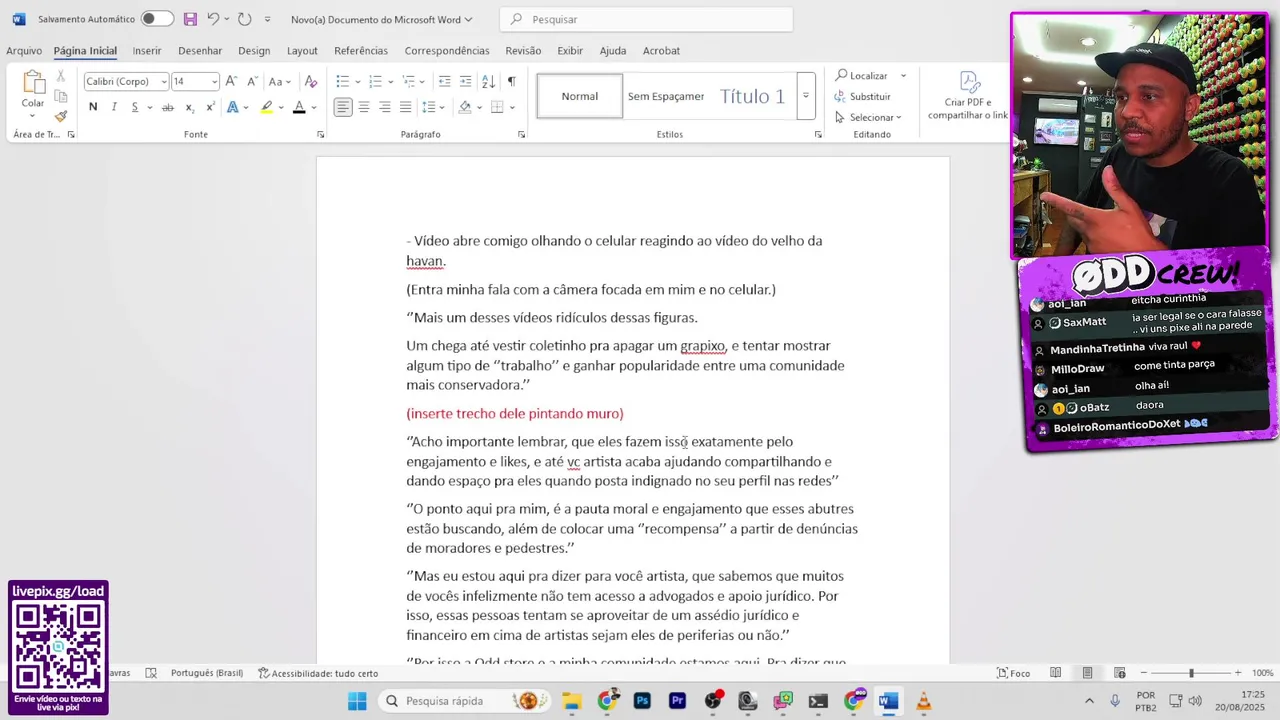
Task: Open Adobe Photoshop from the taskbar
Action: click(642, 701)
